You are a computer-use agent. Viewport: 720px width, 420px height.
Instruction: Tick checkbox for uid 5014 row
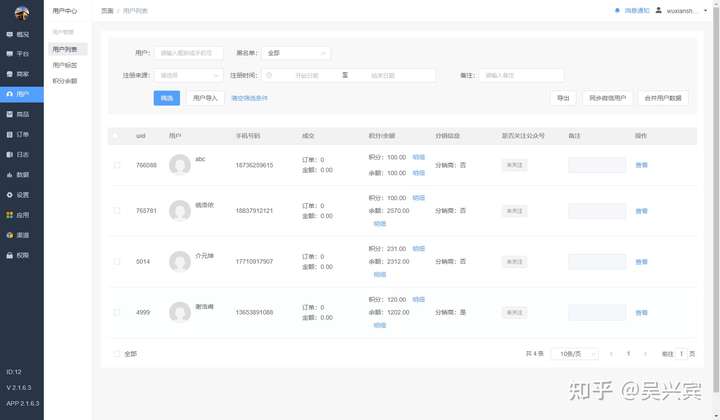(x=117, y=262)
